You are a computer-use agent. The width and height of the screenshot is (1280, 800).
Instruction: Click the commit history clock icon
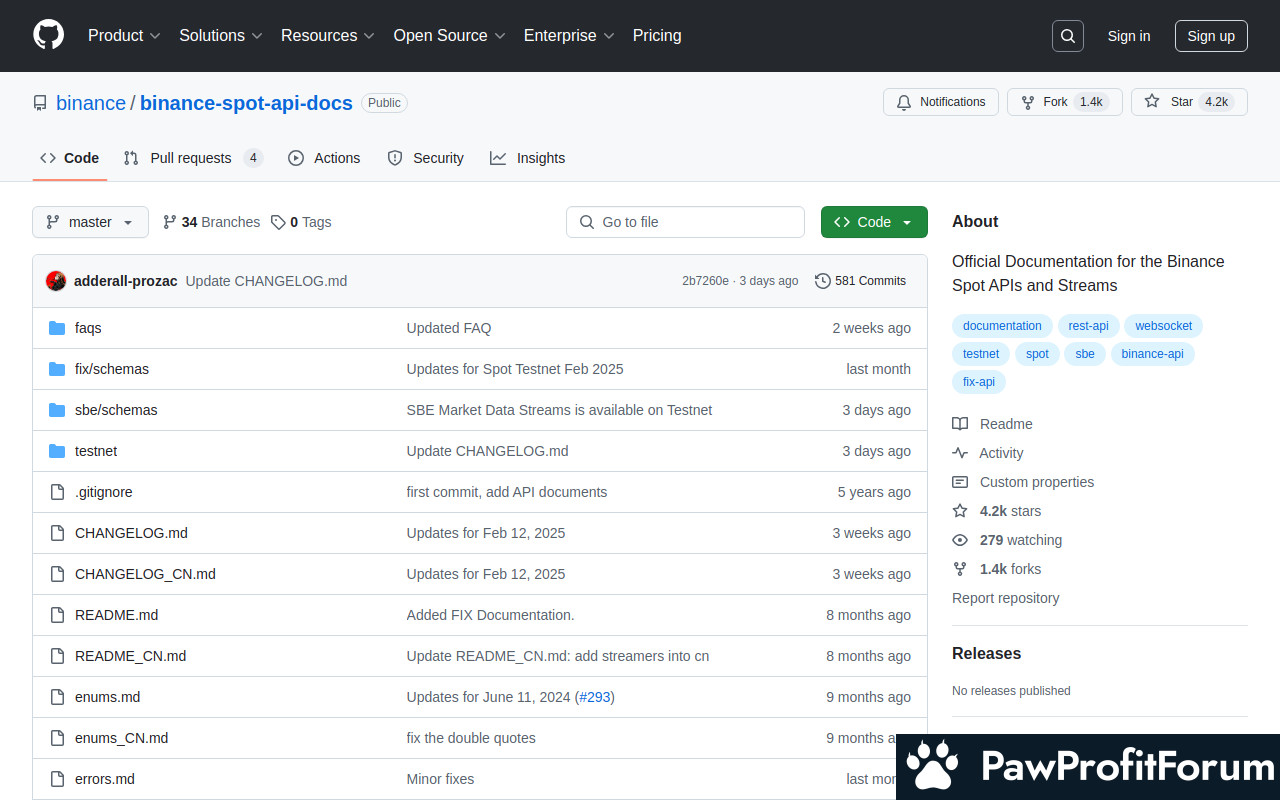click(x=823, y=281)
